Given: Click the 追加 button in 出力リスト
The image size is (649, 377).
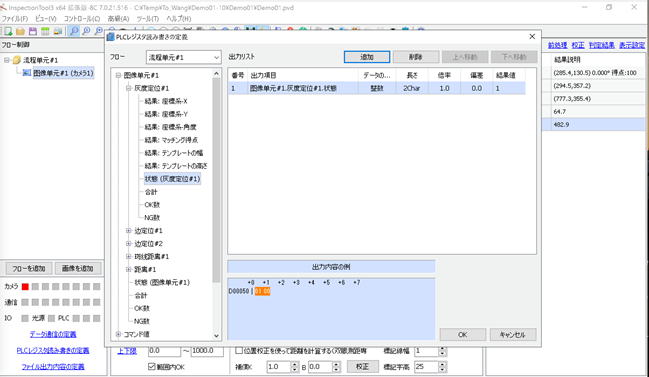Looking at the screenshot, I should (x=367, y=57).
